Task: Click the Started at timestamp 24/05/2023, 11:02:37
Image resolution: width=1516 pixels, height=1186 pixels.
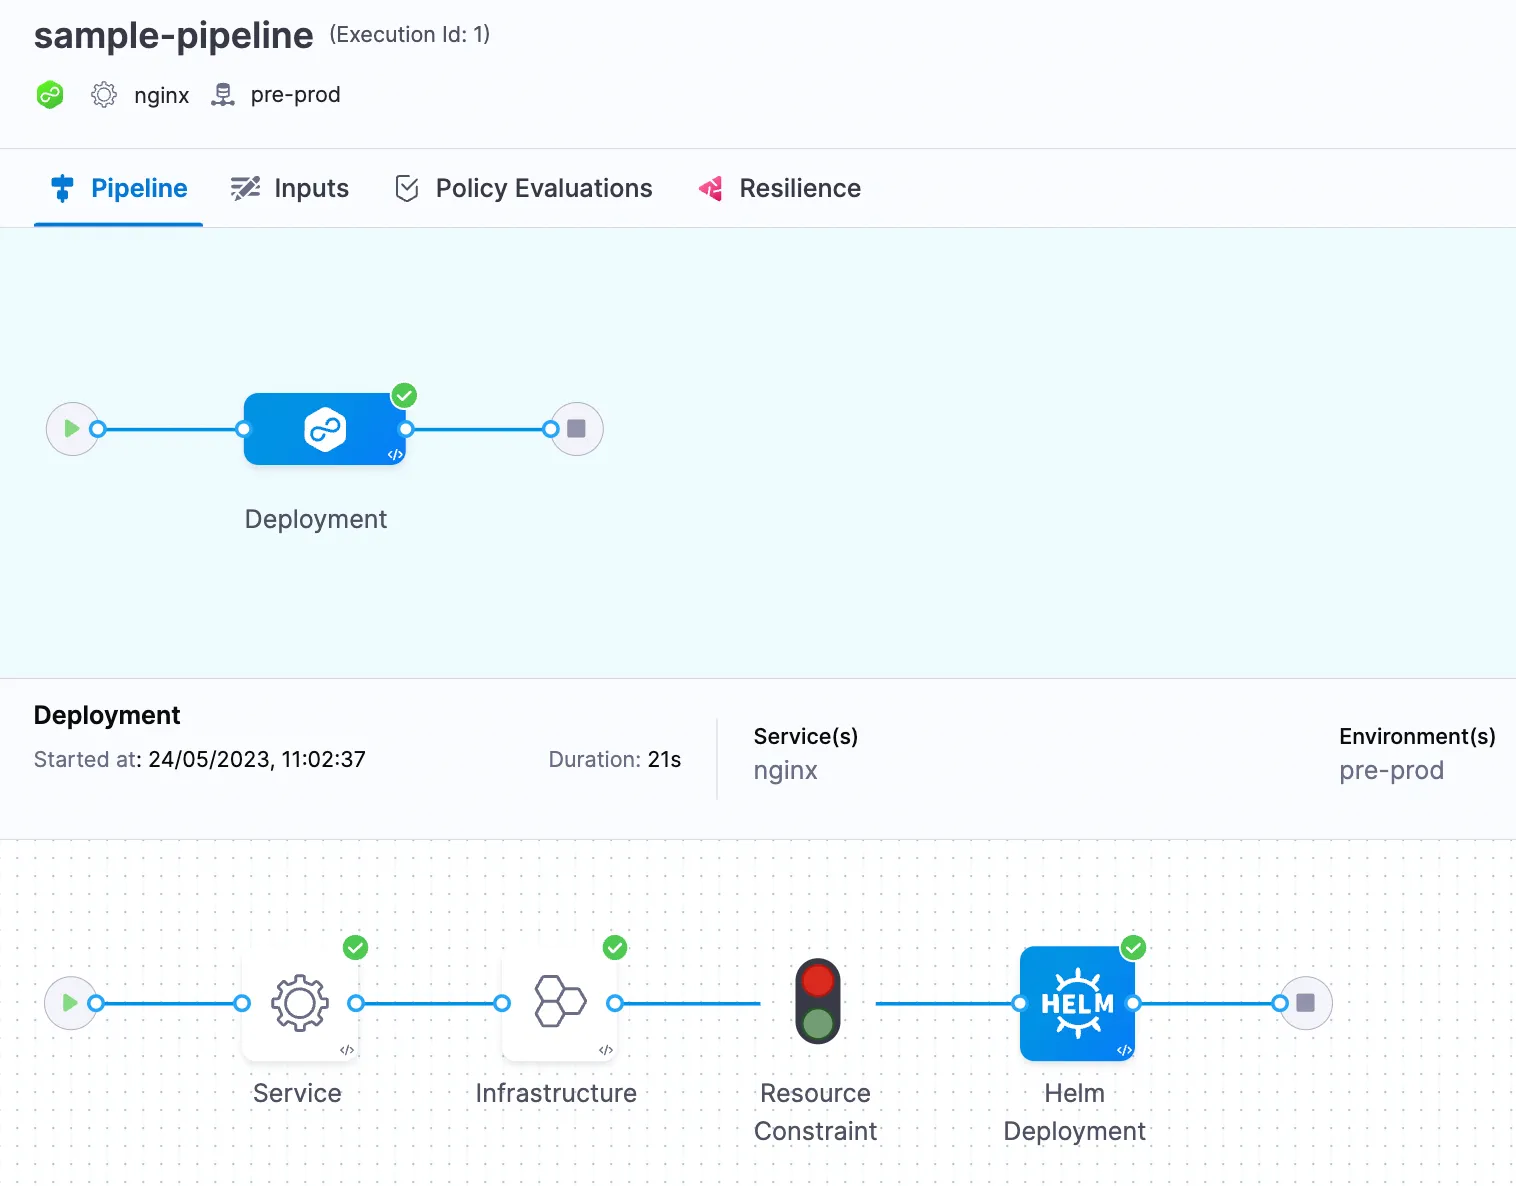Action: coord(257,759)
